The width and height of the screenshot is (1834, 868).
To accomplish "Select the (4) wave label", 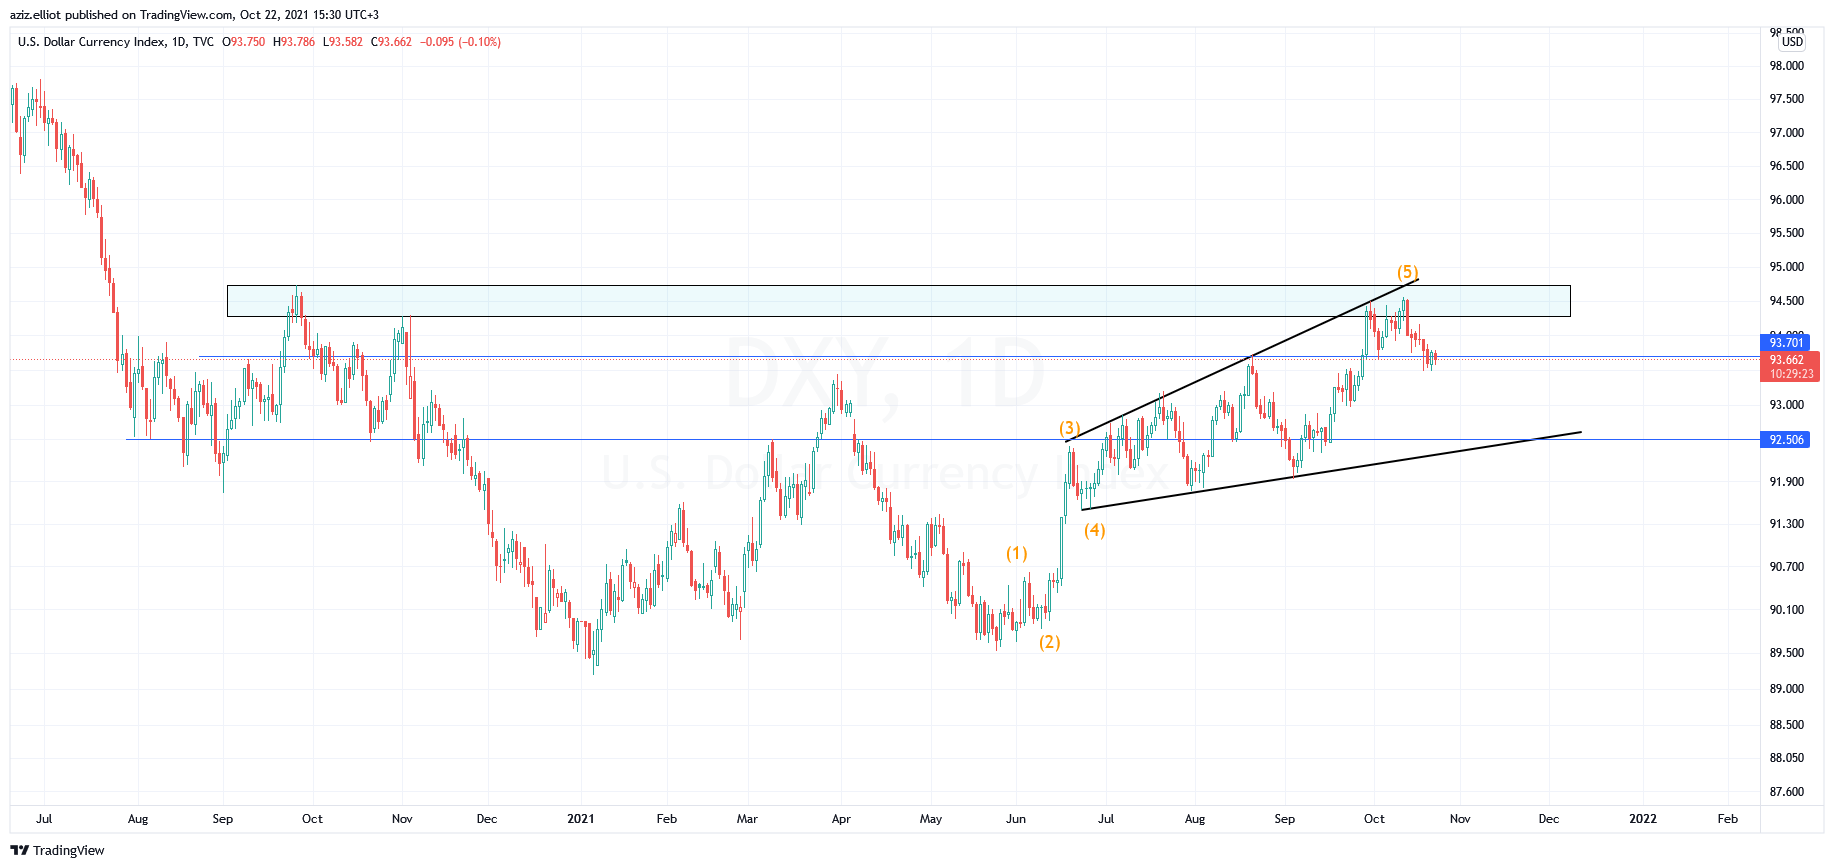I will click(x=1095, y=530).
